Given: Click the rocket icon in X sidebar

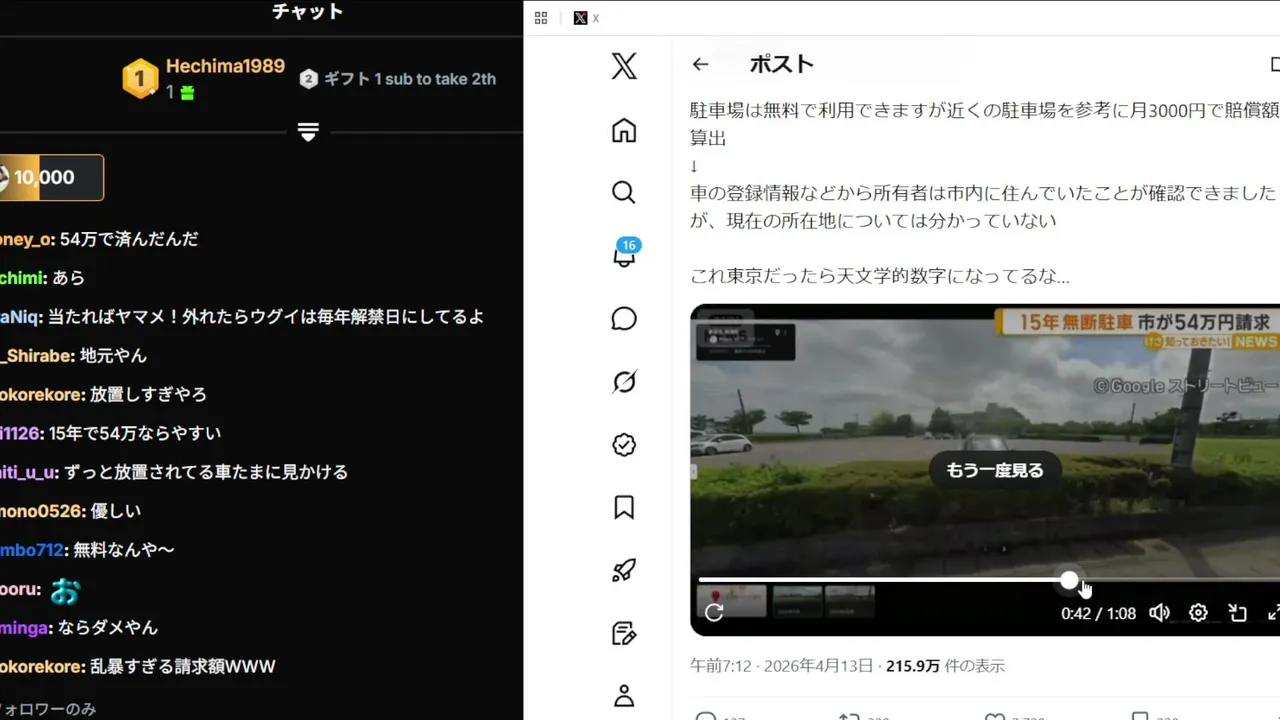Looking at the screenshot, I should pyautogui.click(x=624, y=571).
